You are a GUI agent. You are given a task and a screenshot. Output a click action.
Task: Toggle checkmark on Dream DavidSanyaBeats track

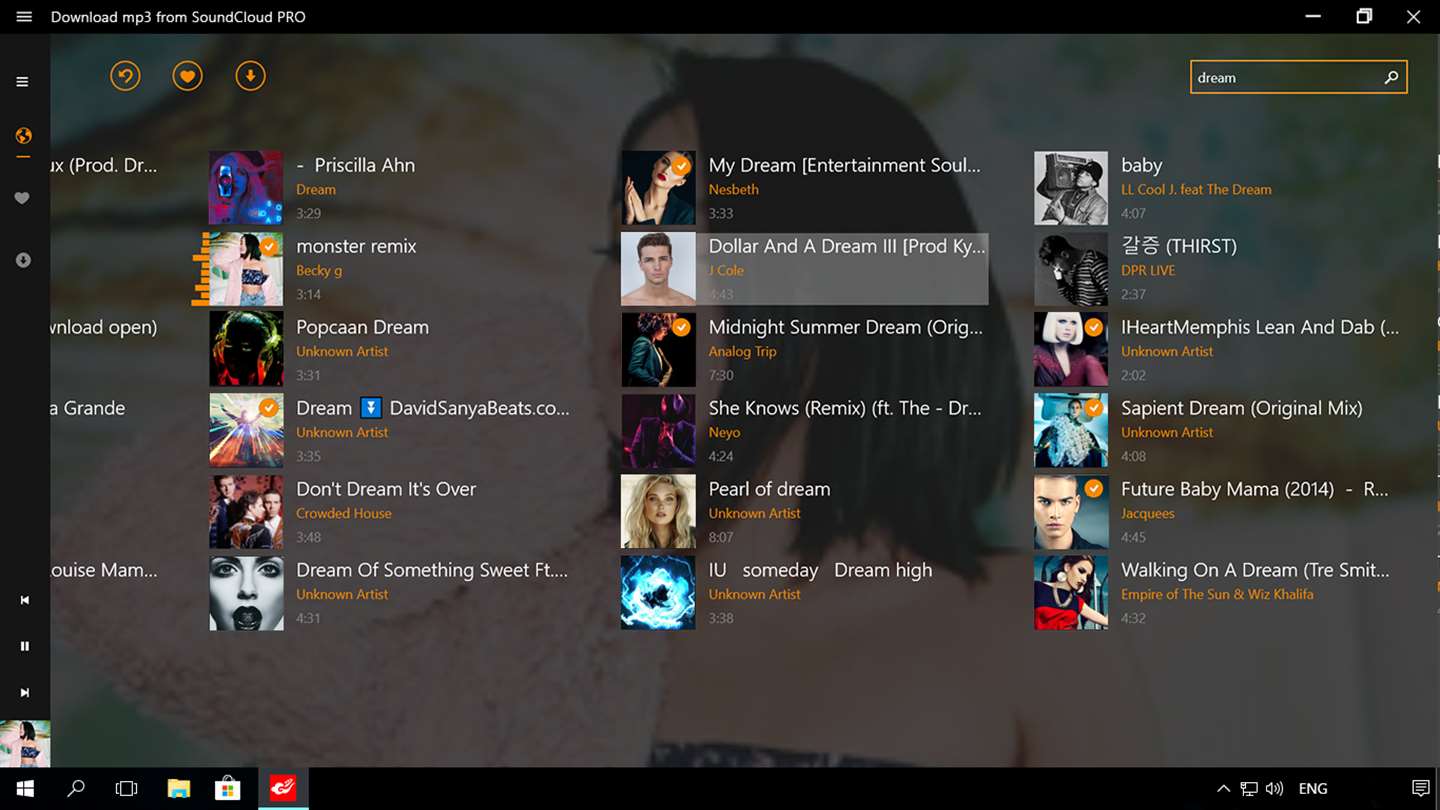(269, 408)
